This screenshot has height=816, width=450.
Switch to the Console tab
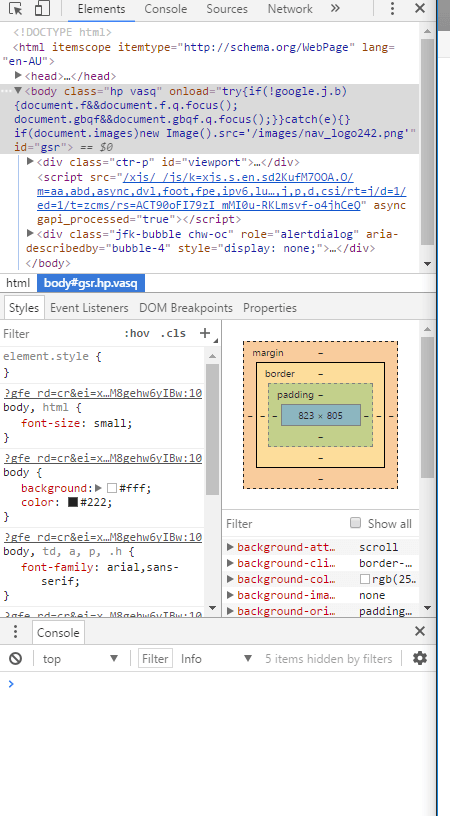point(165,9)
